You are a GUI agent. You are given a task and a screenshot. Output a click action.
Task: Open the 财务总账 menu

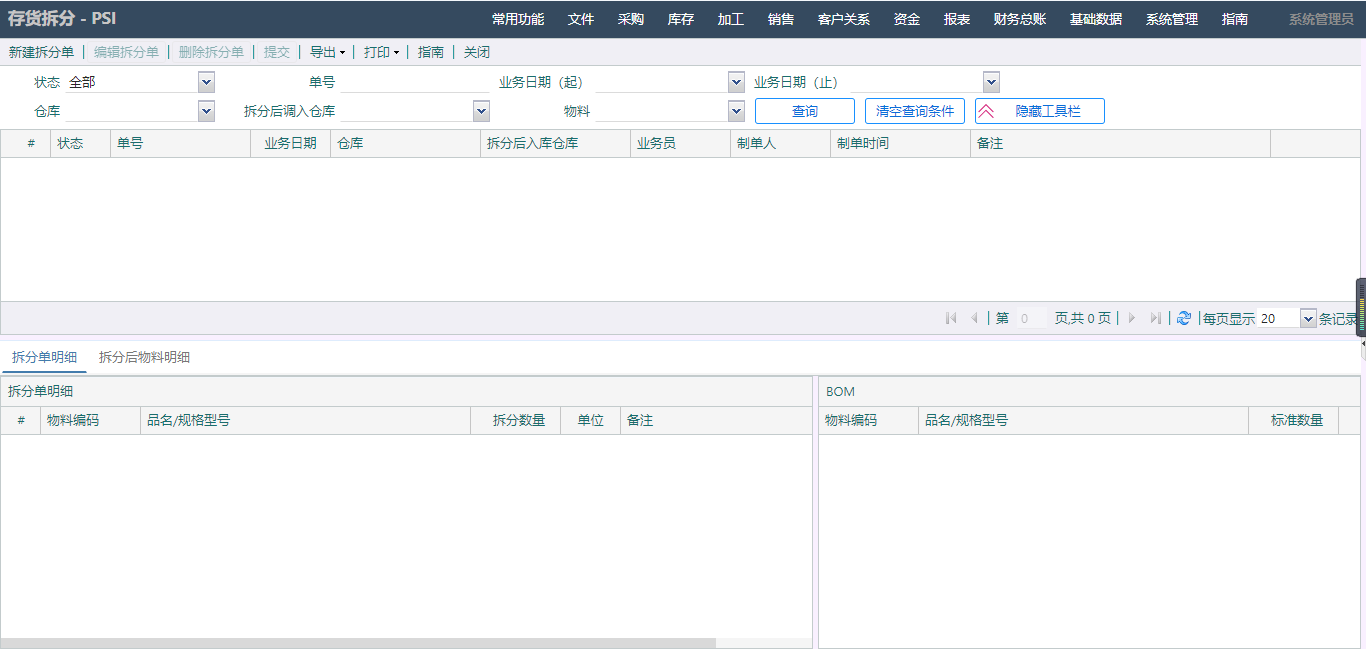(x=1020, y=19)
